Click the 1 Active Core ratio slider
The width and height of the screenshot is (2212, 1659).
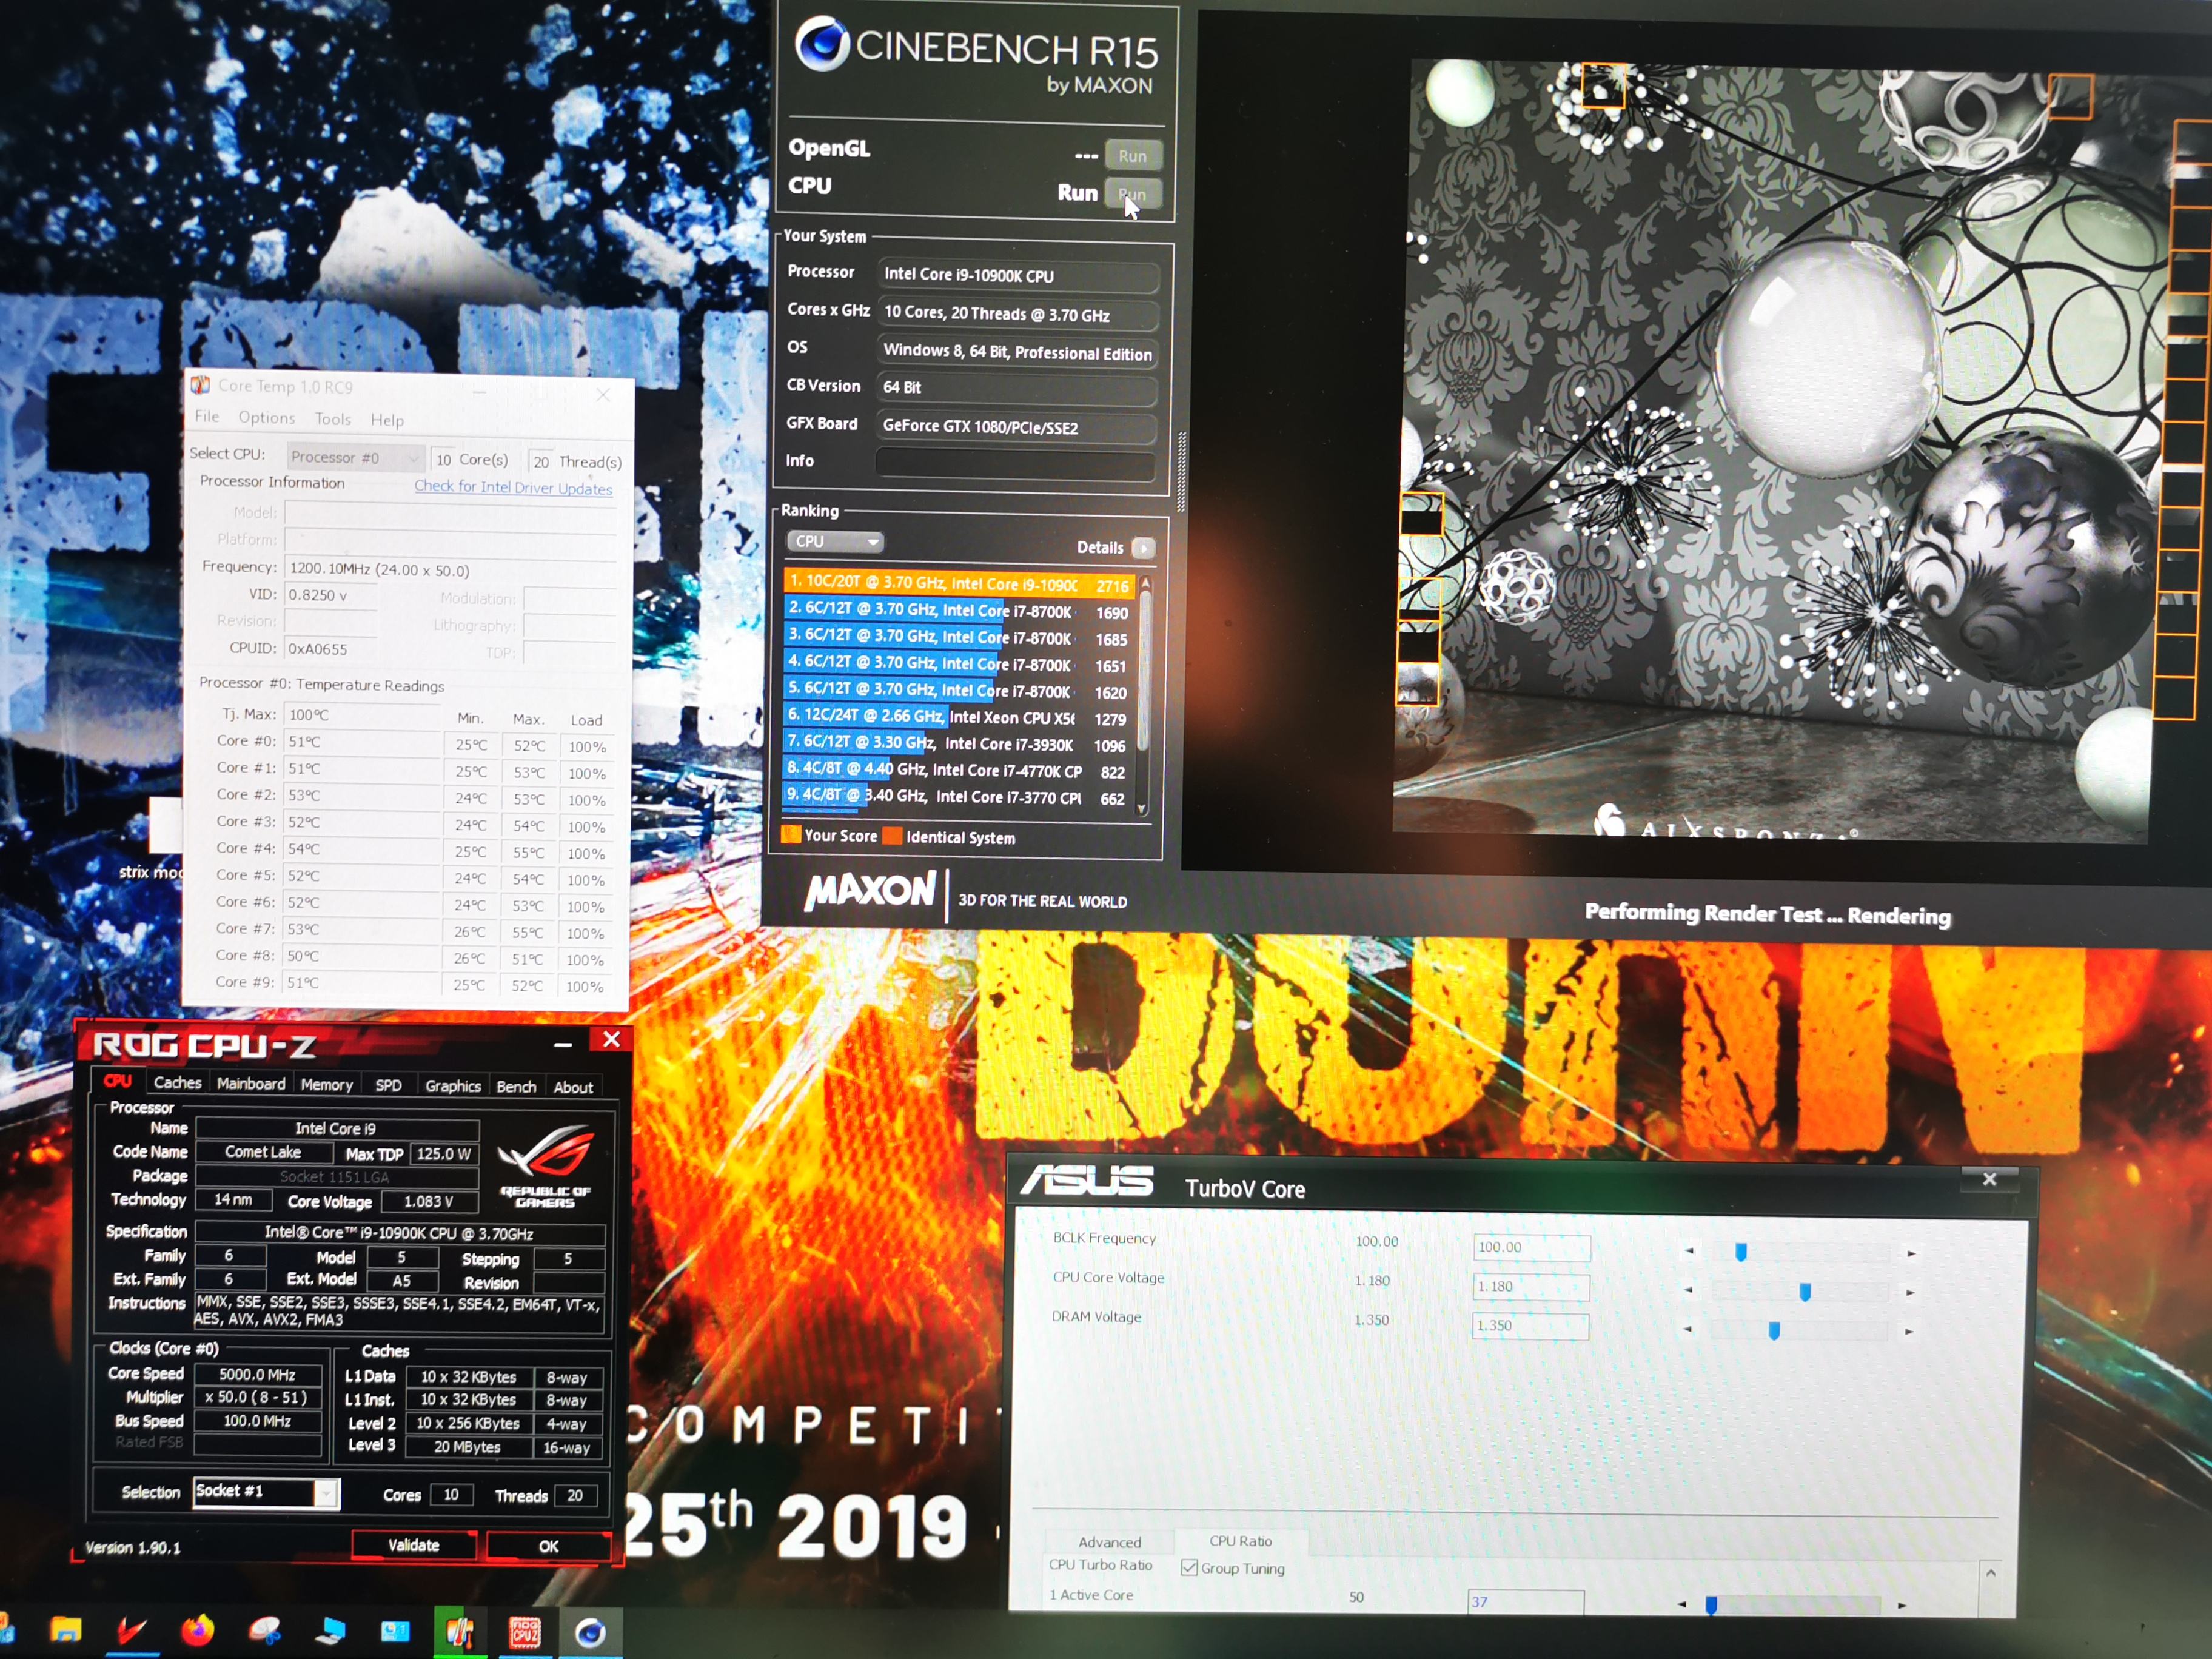point(1711,1605)
